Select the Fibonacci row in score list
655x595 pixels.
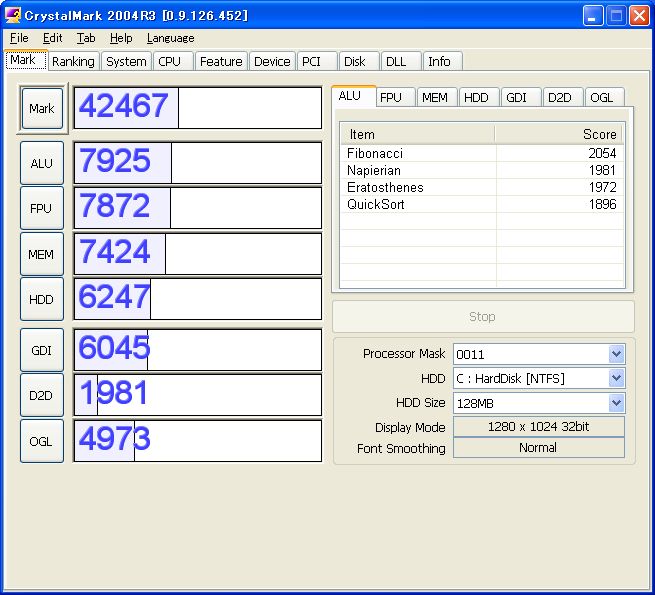pos(482,153)
